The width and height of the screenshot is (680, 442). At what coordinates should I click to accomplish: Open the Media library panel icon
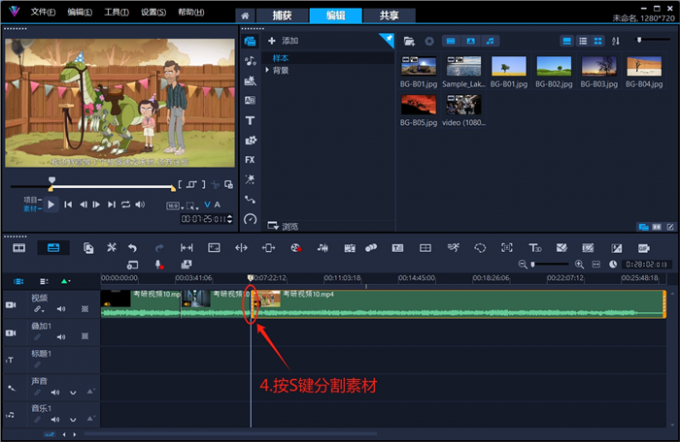(x=250, y=41)
